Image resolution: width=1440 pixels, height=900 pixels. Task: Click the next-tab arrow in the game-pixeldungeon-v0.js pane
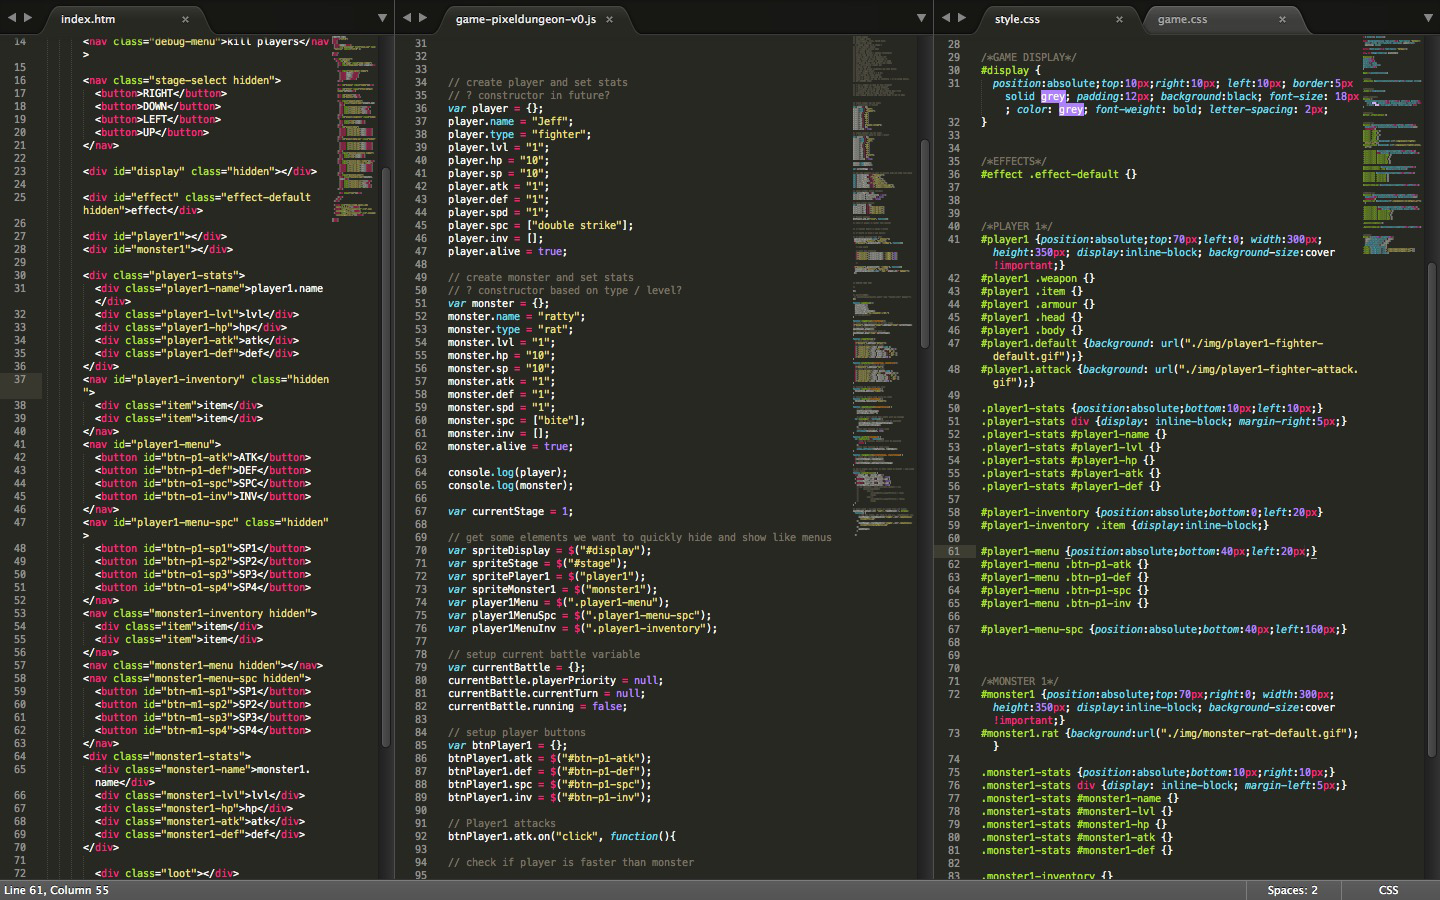point(423,18)
